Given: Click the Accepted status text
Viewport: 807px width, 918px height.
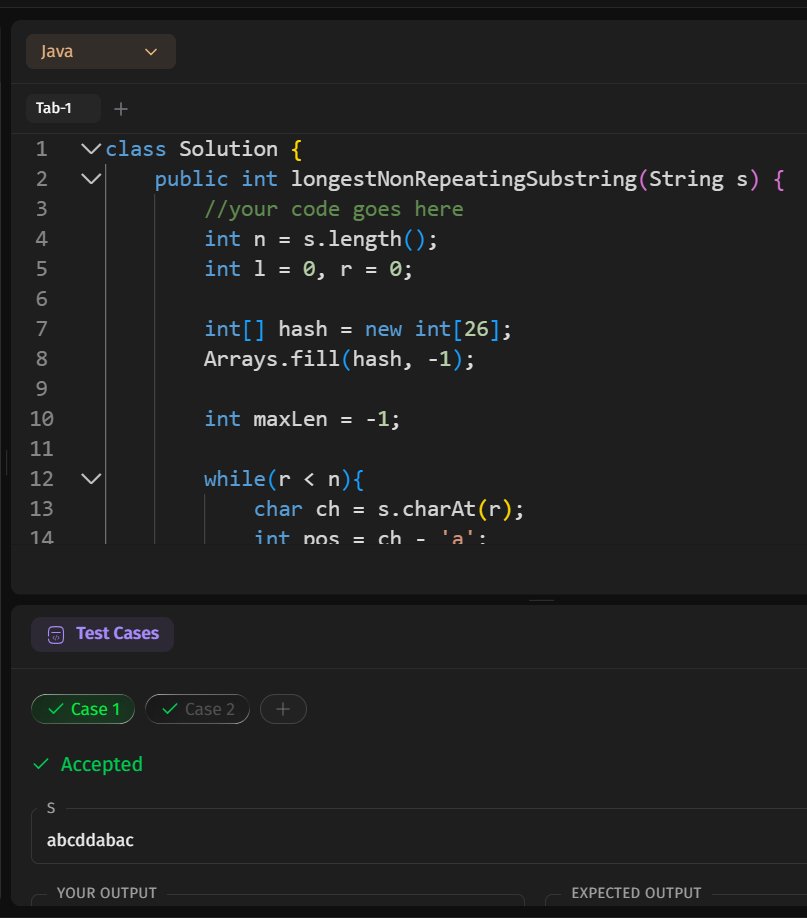Looking at the screenshot, I should click(x=102, y=764).
